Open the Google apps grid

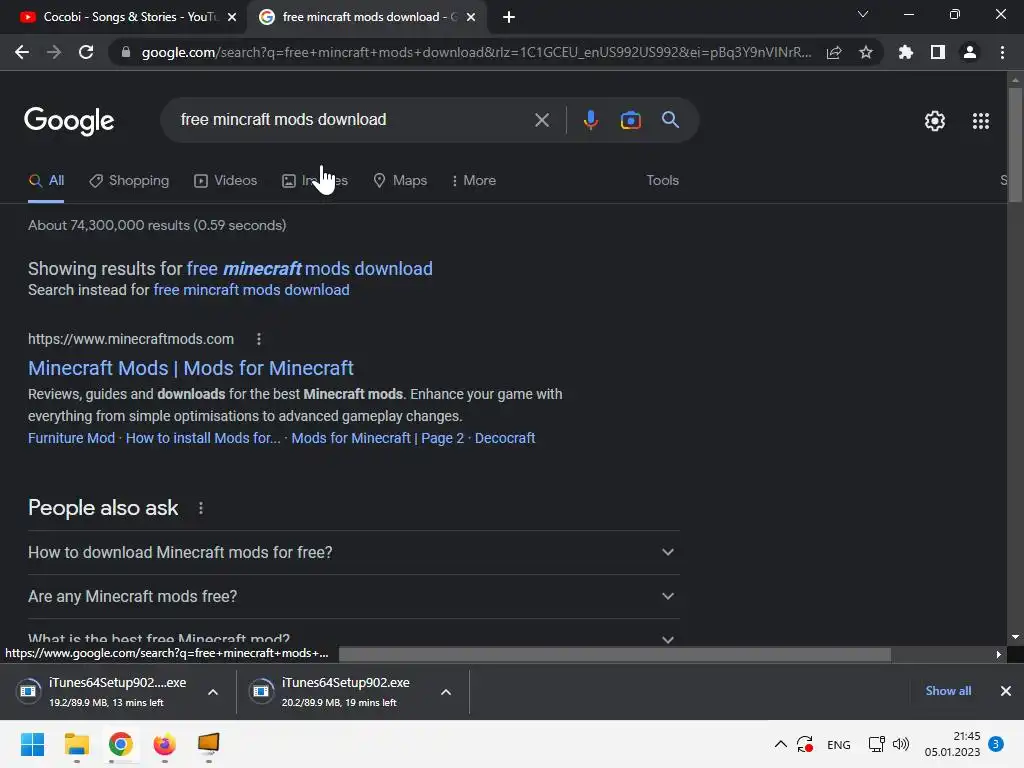click(x=981, y=121)
